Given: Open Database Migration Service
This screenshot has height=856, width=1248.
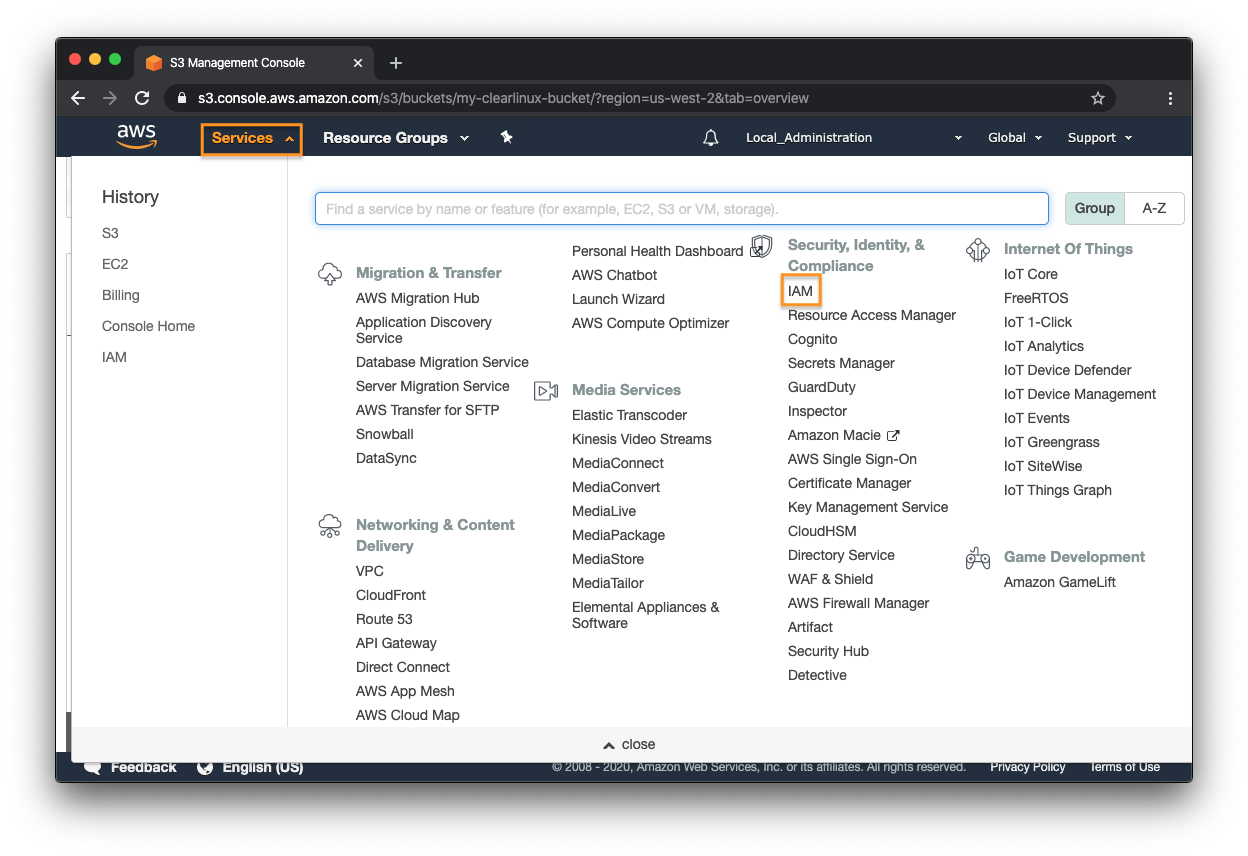Looking at the screenshot, I should pos(442,362).
